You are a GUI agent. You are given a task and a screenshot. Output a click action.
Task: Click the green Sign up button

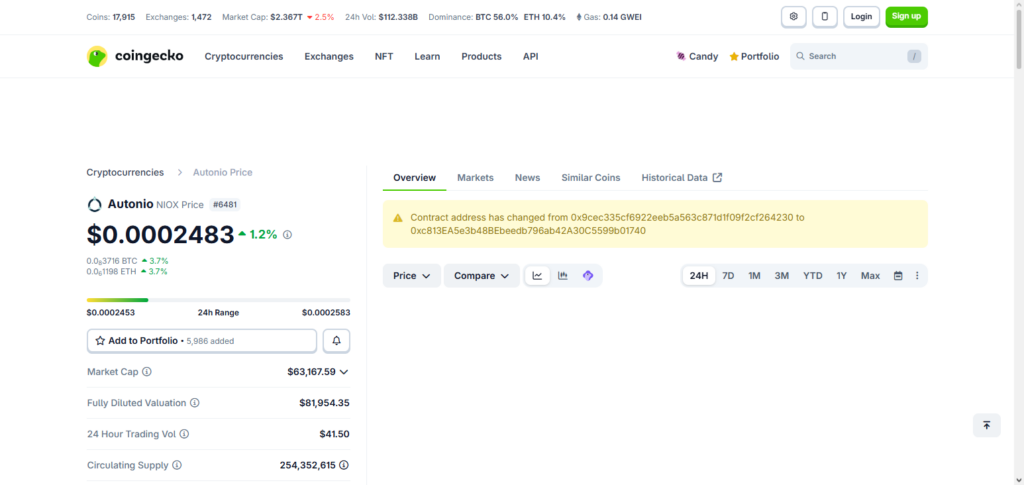pyautogui.click(x=906, y=17)
